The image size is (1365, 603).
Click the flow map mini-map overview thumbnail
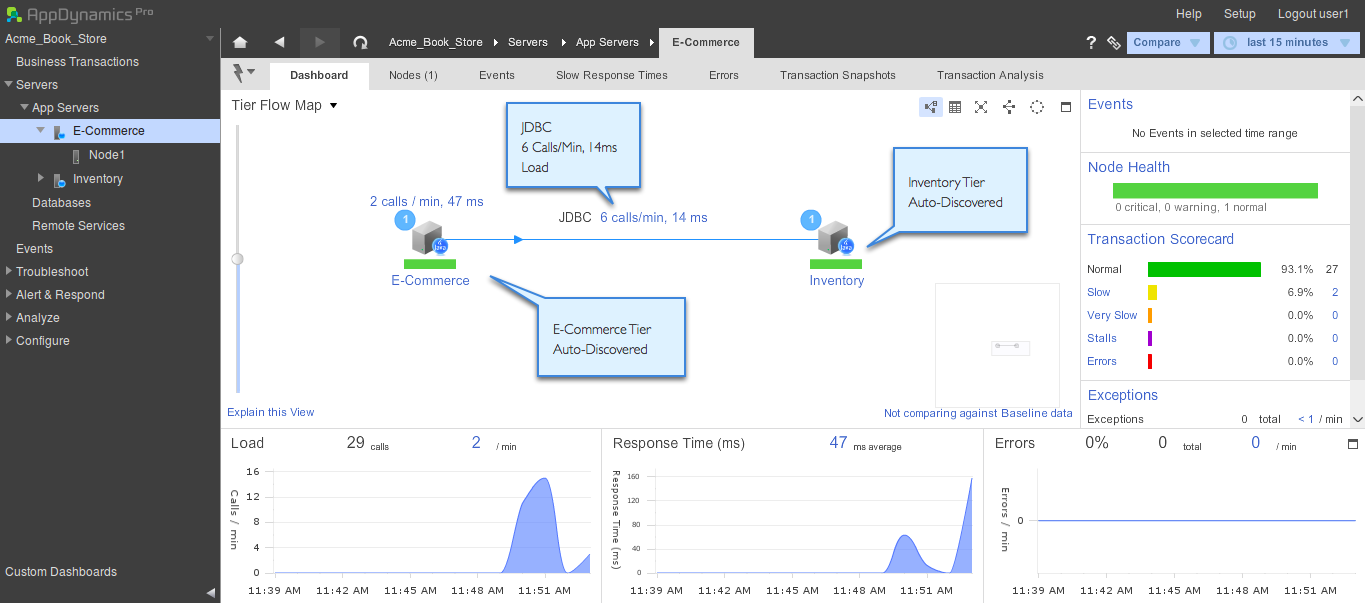[997, 345]
